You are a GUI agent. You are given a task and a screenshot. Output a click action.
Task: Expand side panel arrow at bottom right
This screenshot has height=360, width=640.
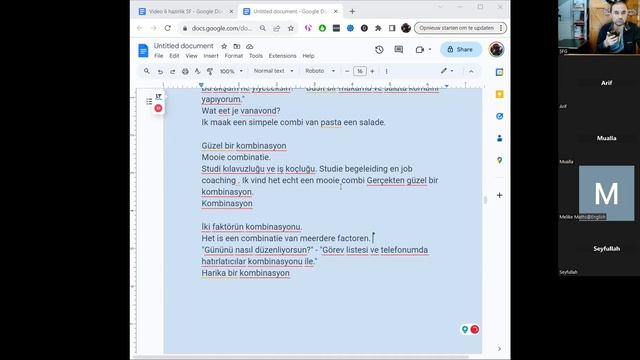coord(499,349)
